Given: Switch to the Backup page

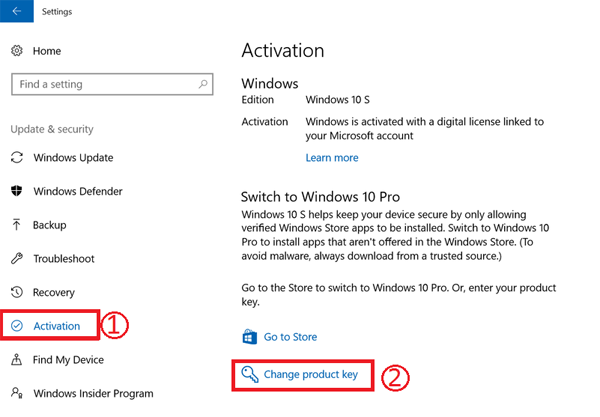Looking at the screenshot, I should tap(49, 225).
